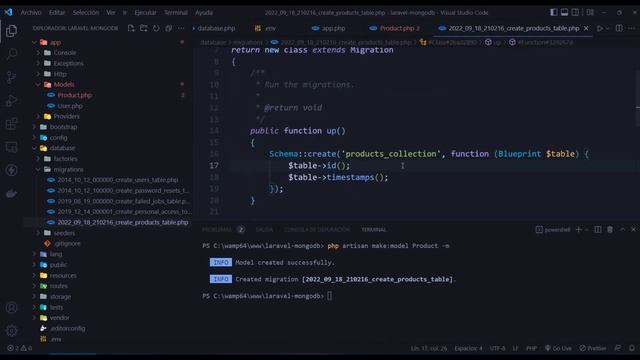Open the Archivo menu
This screenshot has width=640, height=360.
click(31, 12)
